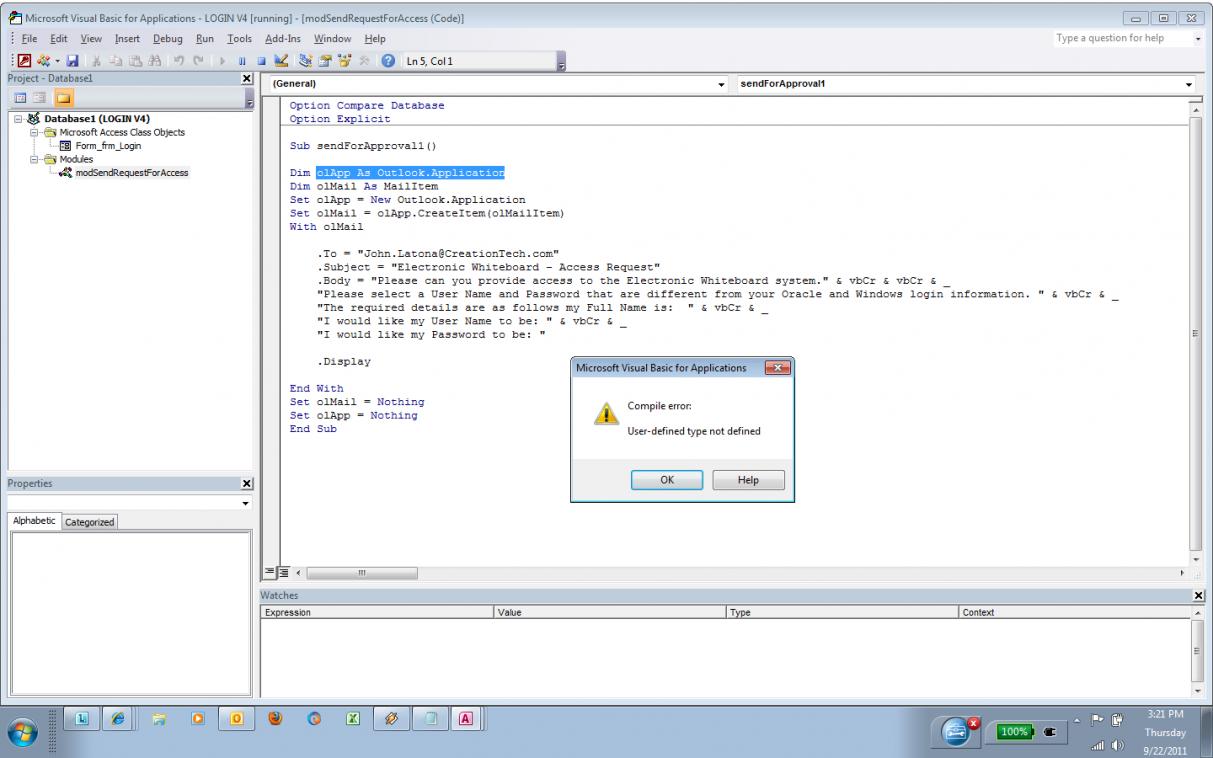Click the Redo arrow icon
This screenshot has width=1213, height=758.
coord(198,61)
